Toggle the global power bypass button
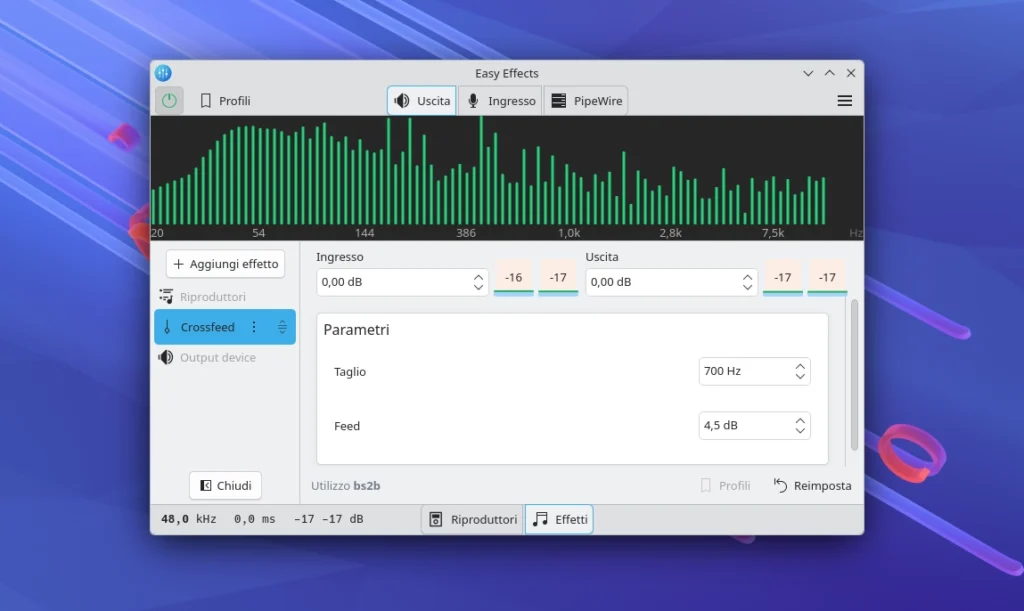This screenshot has height=611, width=1024. [169, 100]
